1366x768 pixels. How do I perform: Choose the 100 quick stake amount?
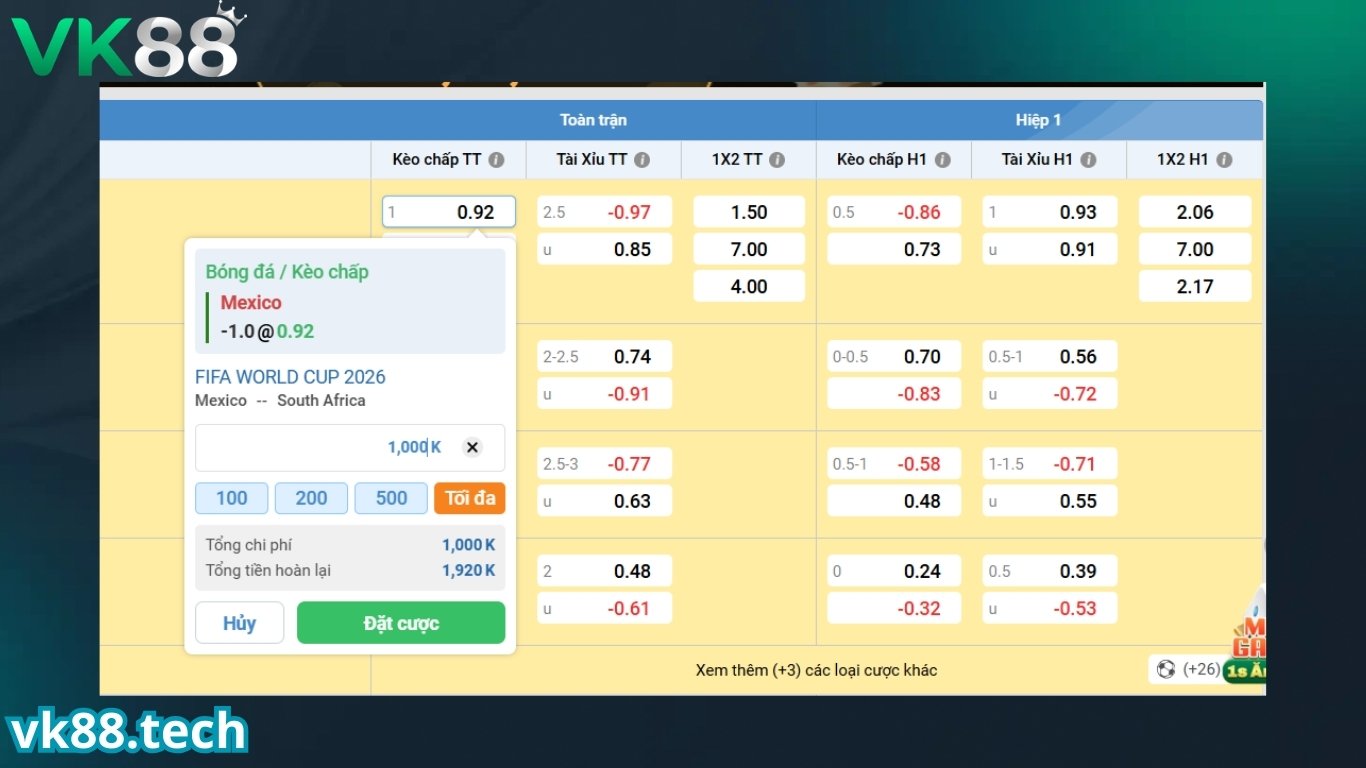231,498
